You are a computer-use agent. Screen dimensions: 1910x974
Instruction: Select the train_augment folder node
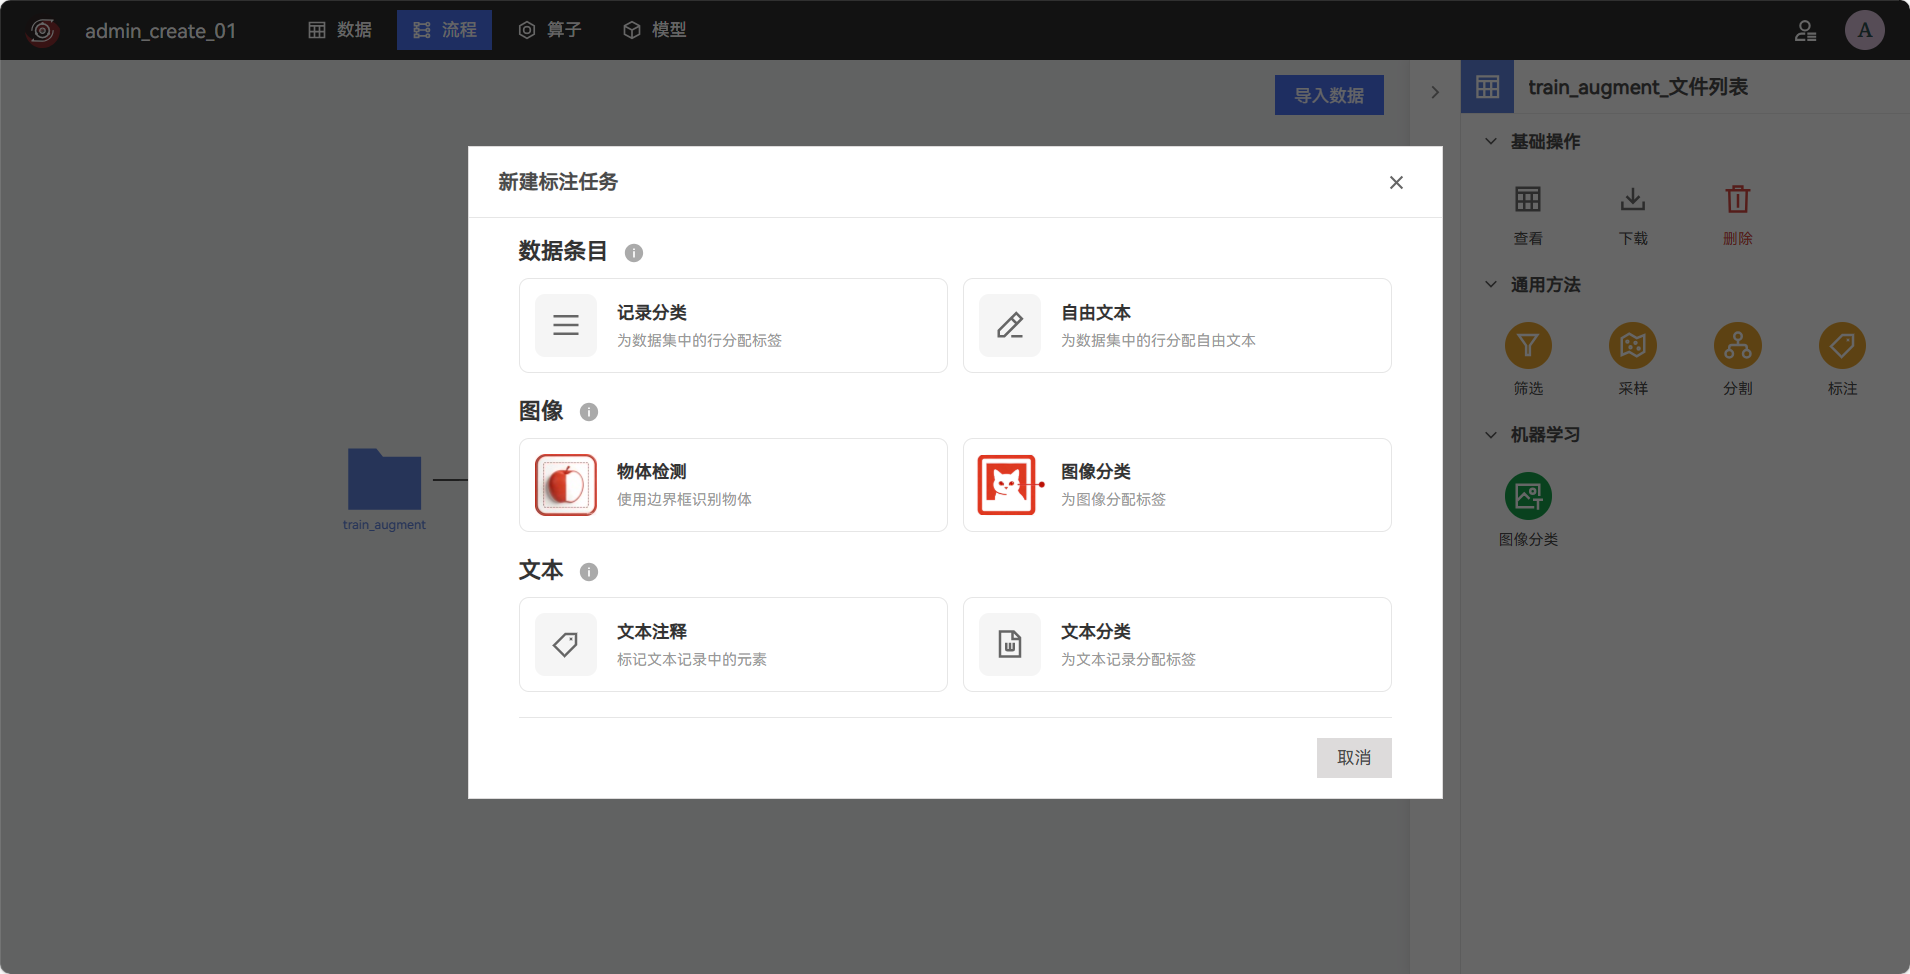(x=384, y=480)
